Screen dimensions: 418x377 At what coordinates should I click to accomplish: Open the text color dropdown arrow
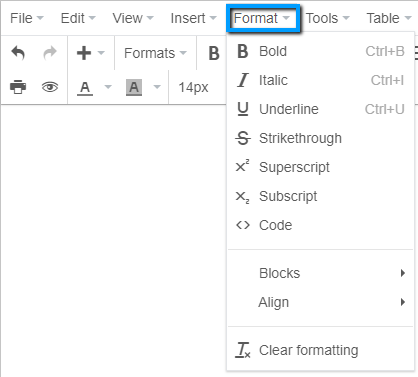point(108,87)
